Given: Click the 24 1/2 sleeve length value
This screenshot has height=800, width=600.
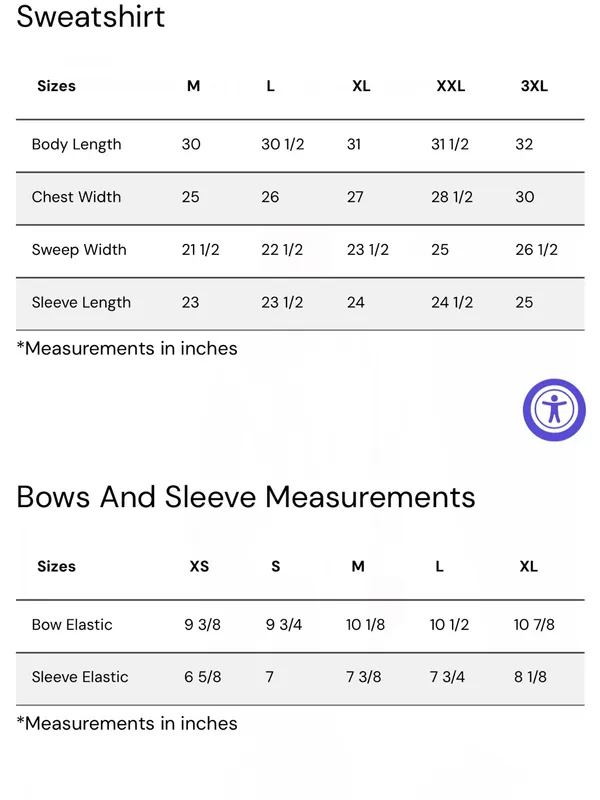Looking at the screenshot, I should pyautogui.click(x=452, y=303).
